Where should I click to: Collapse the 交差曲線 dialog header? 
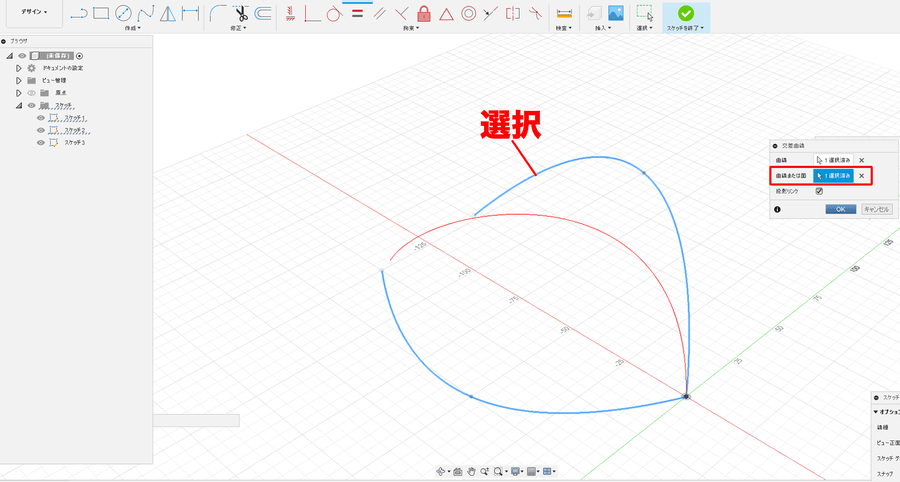coord(775,146)
